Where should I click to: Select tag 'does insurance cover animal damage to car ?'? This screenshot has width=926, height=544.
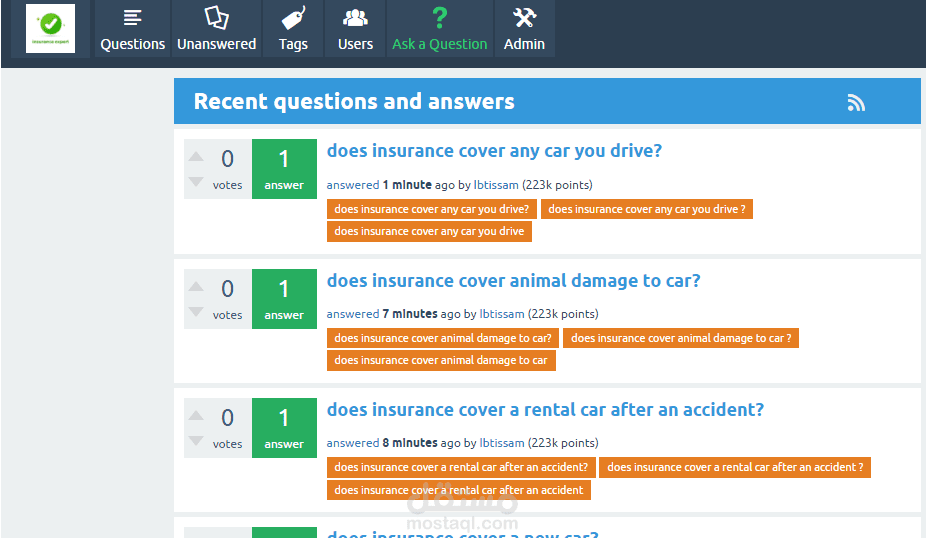[x=680, y=338]
